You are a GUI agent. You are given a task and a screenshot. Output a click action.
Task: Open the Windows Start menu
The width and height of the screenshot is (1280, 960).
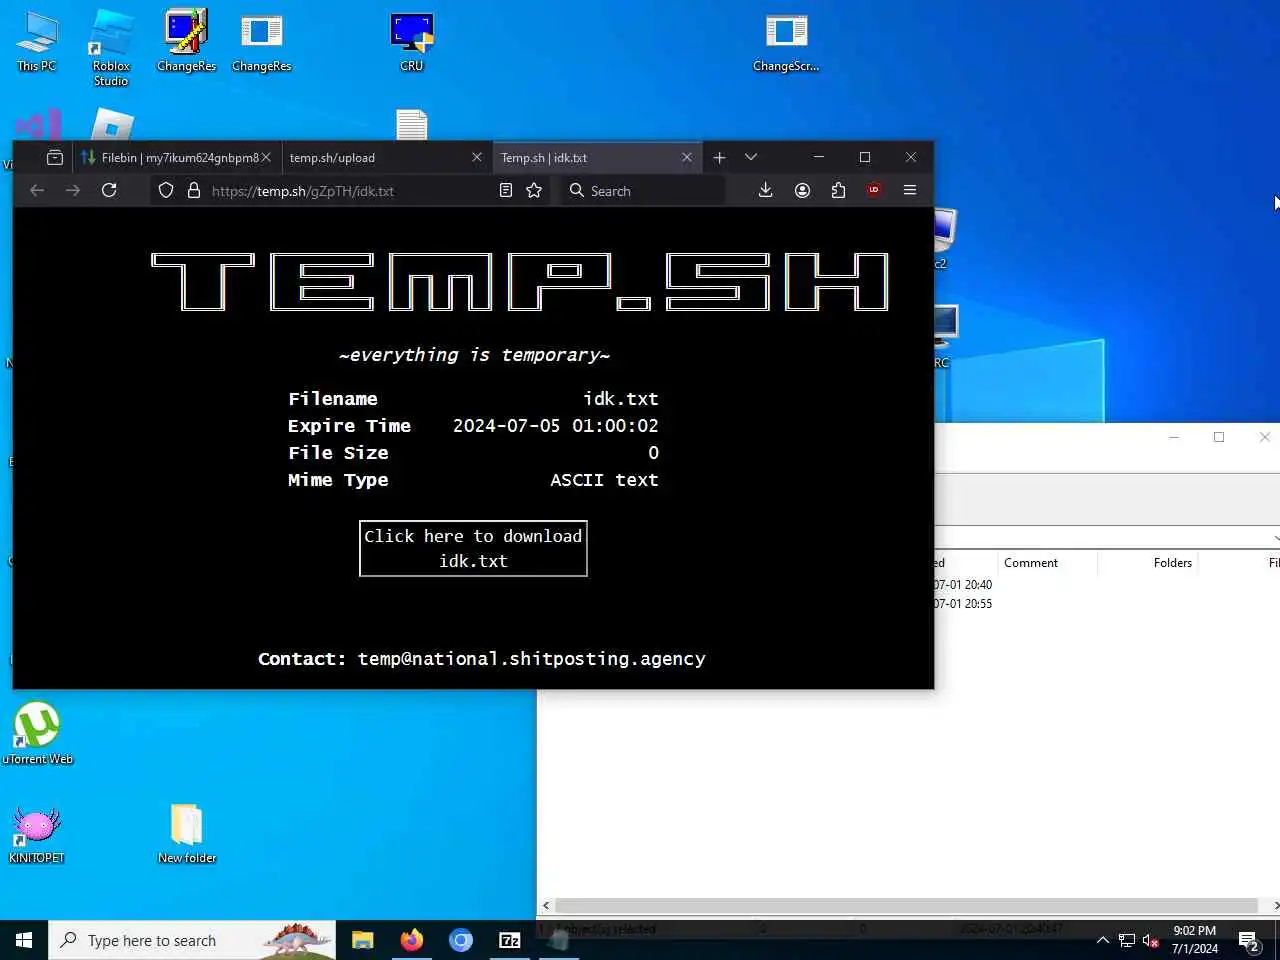point(24,940)
